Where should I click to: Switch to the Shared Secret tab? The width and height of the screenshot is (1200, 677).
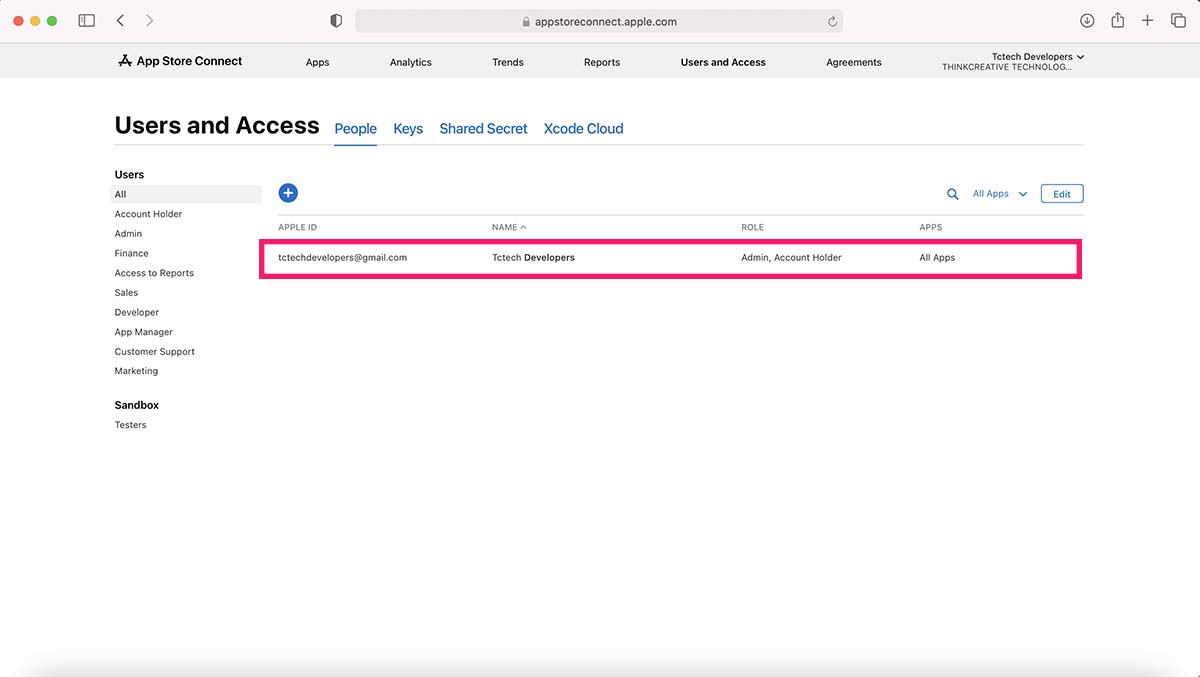tap(483, 129)
